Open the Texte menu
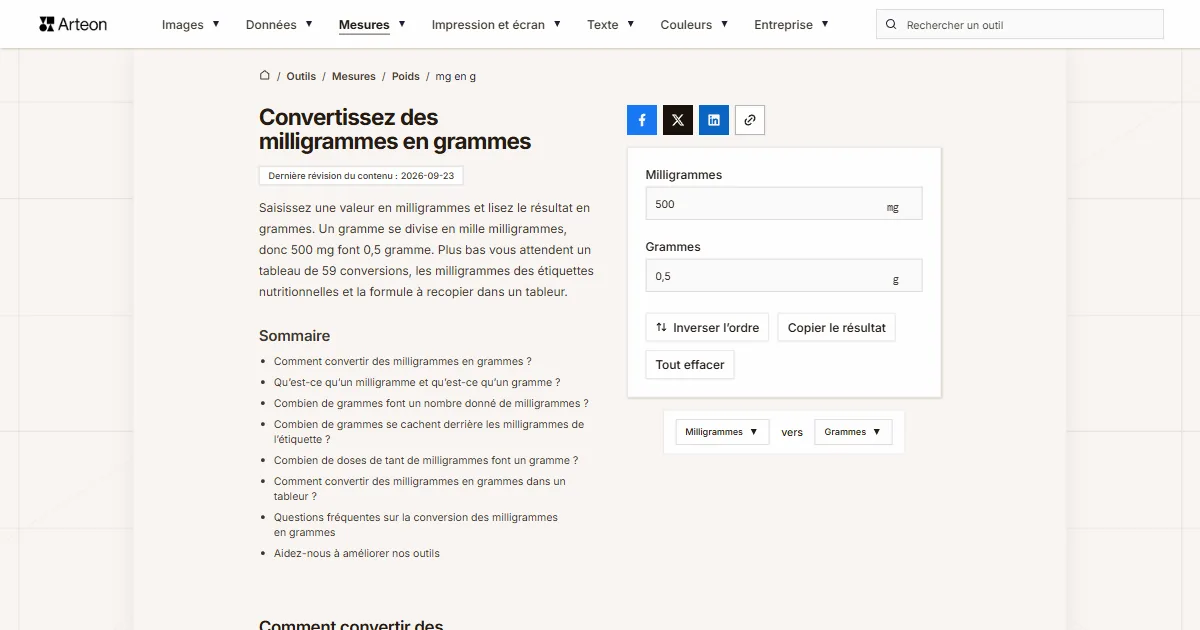This screenshot has height=630, width=1200. click(x=611, y=24)
